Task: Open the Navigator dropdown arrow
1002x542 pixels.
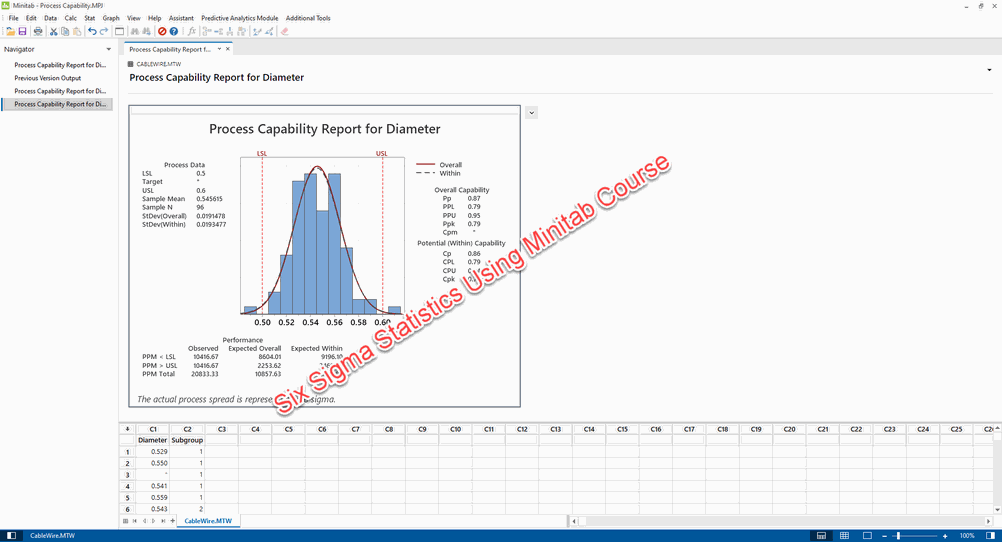Action: tap(108, 49)
